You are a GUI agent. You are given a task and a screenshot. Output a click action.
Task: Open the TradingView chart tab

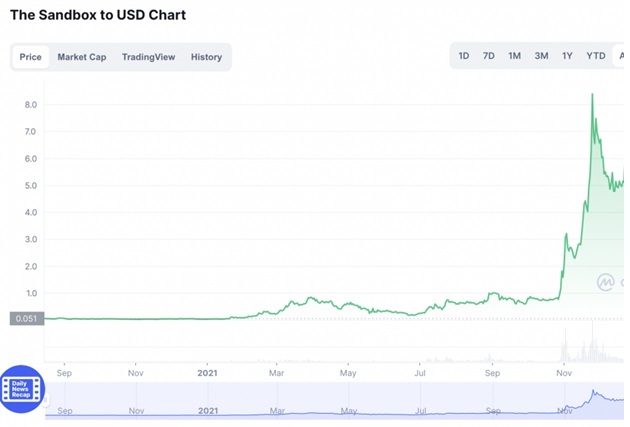[148, 57]
